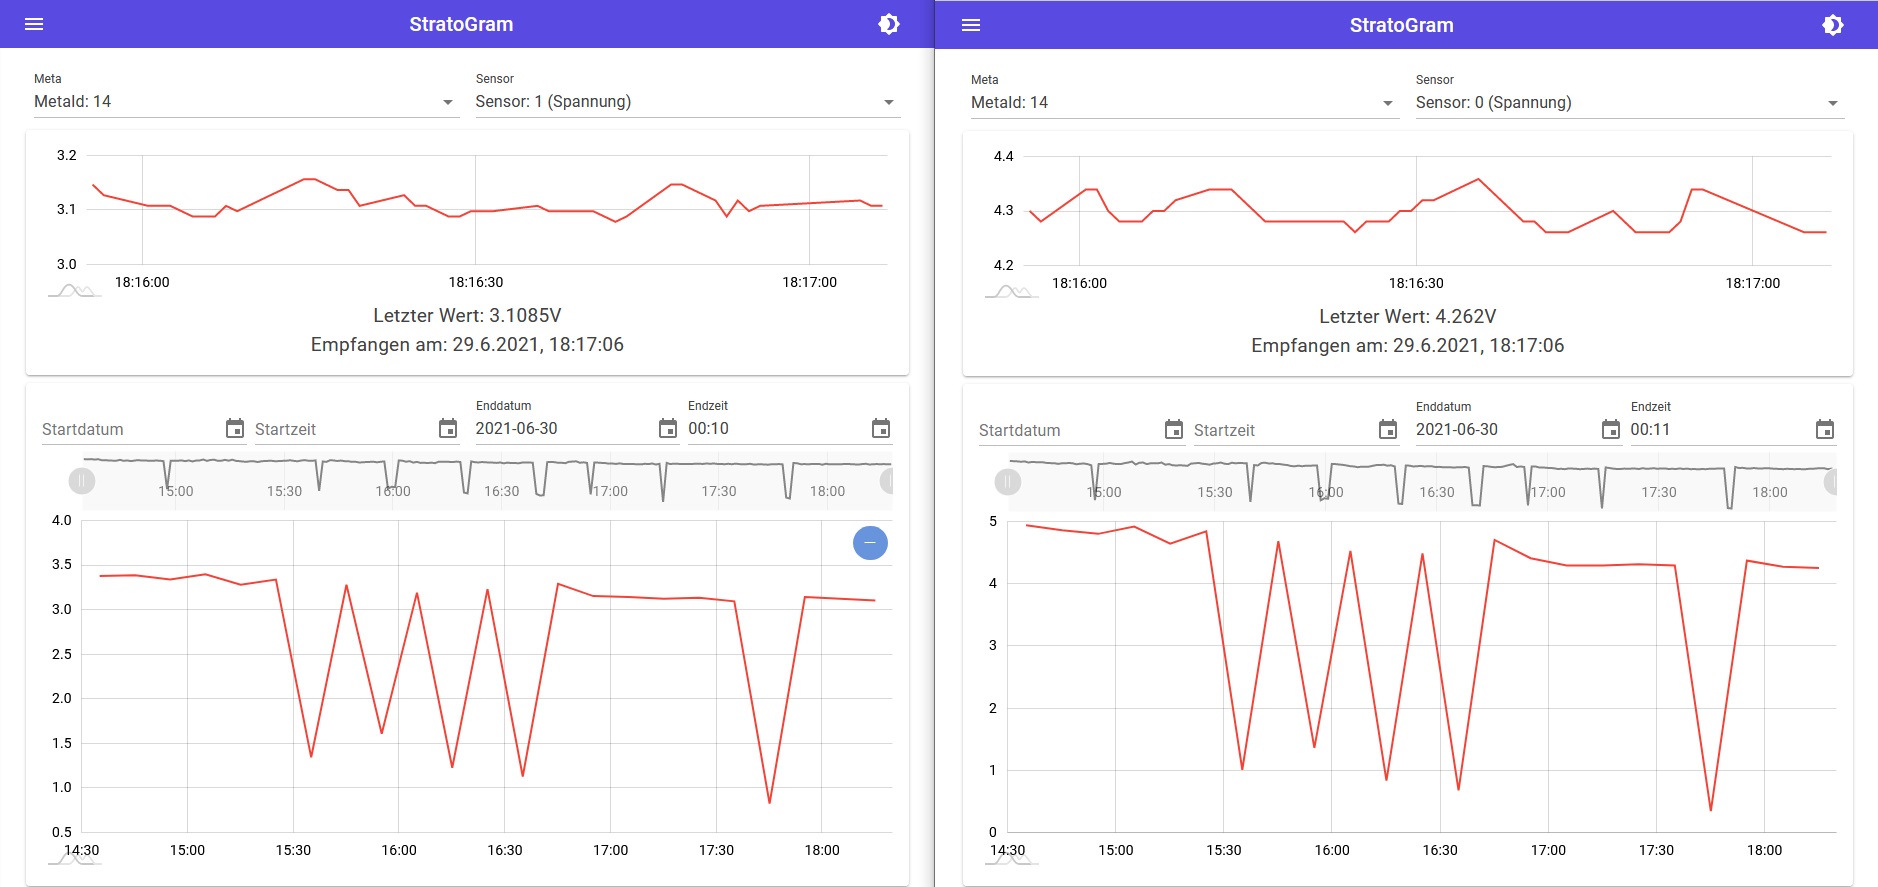Open the hamburger menu in left StratoGram window
The height and width of the screenshot is (887, 1878).
(x=34, y=24)
